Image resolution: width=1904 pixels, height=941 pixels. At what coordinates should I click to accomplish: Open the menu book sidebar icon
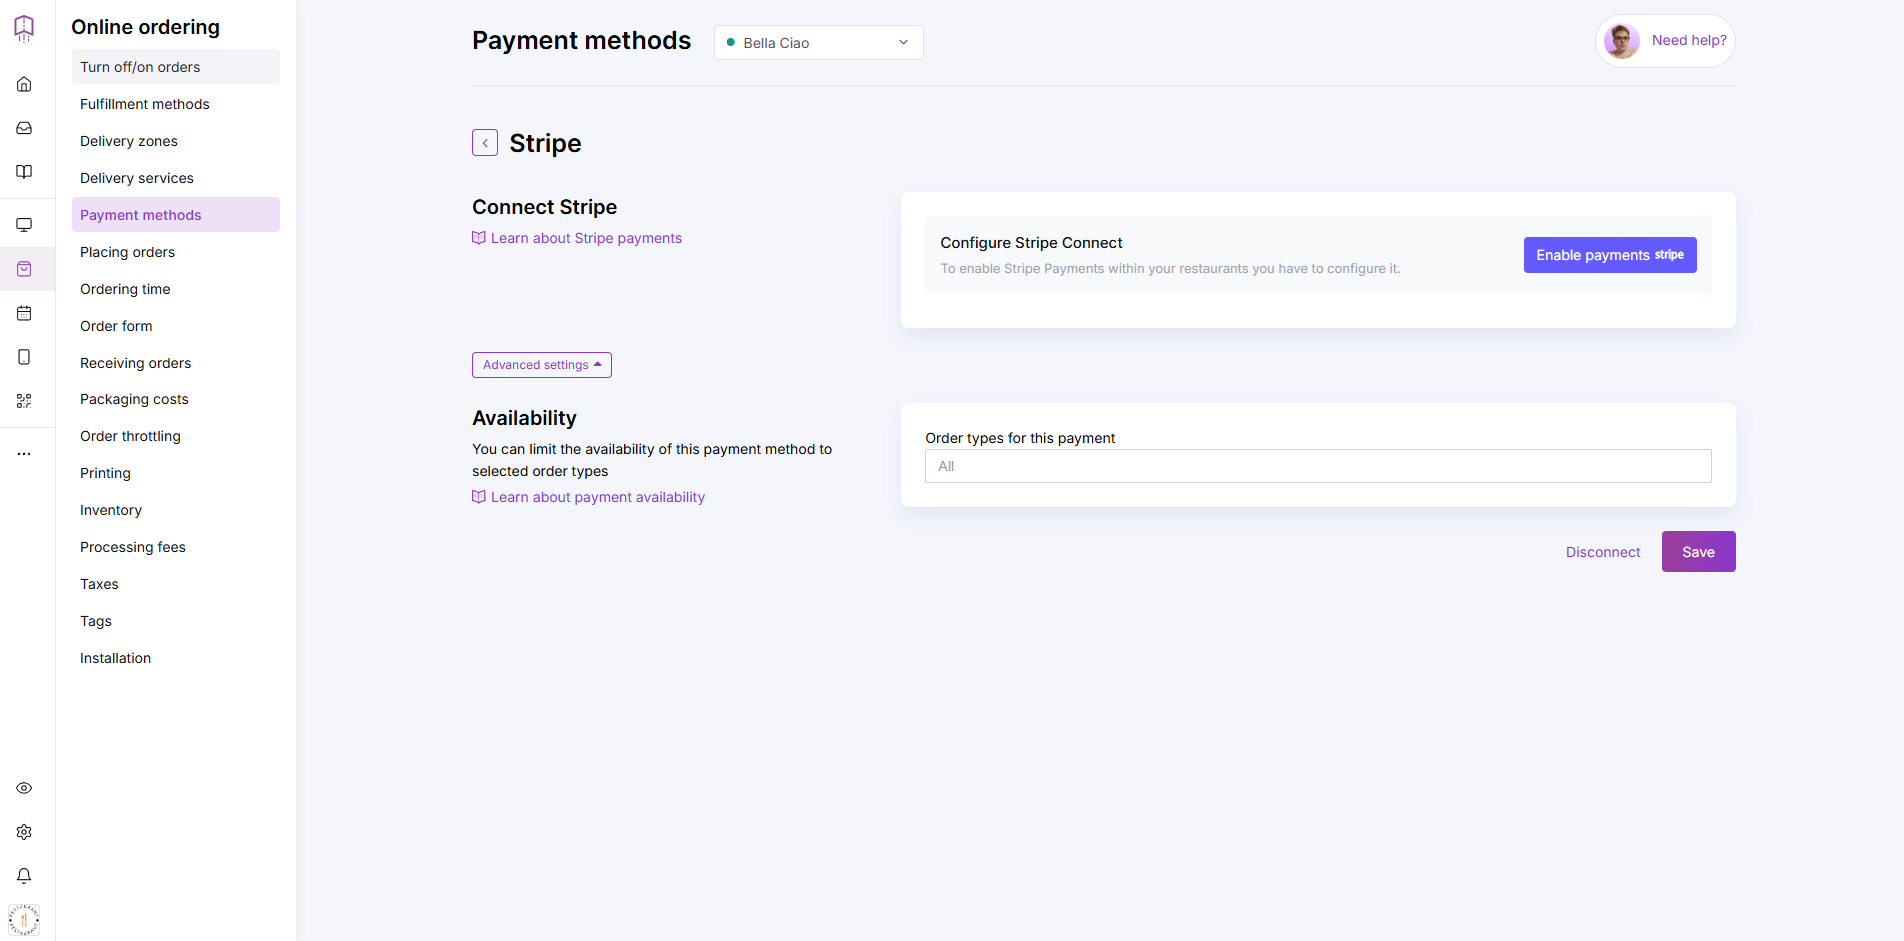pyautogui.click(x=24, y=172)
